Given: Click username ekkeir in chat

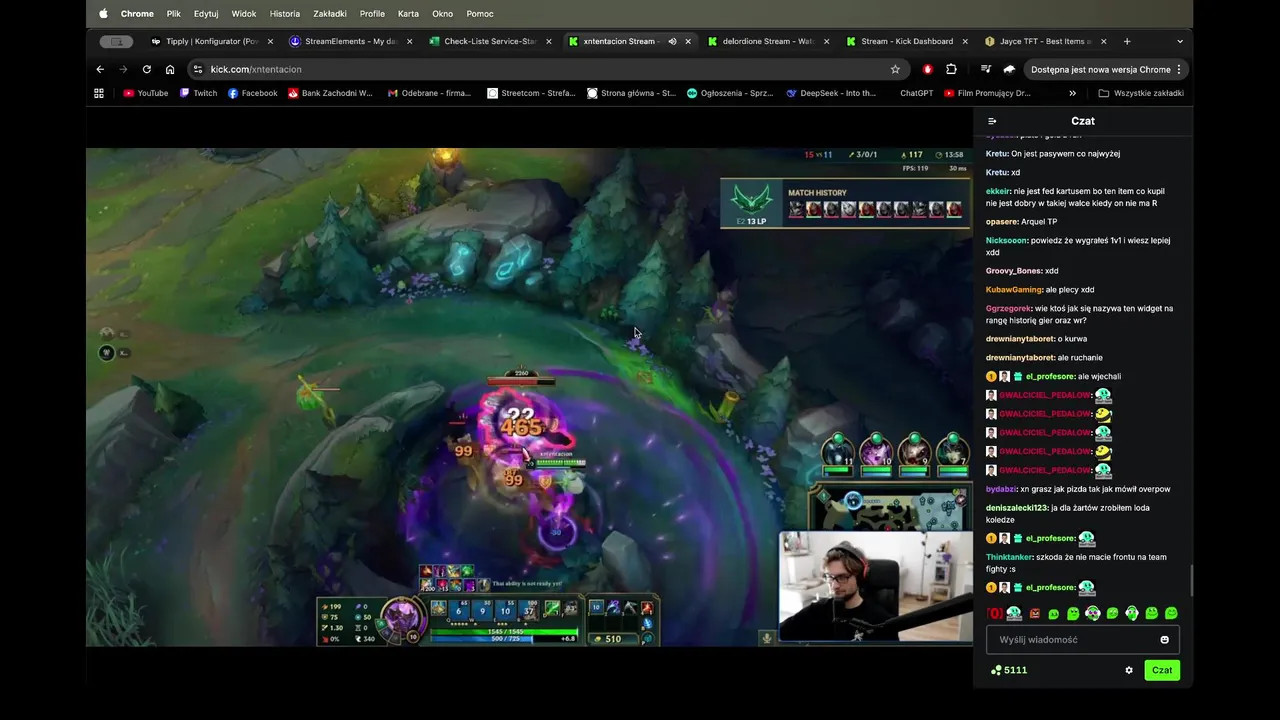Looking at the screenshot, I should click(998, 191).
